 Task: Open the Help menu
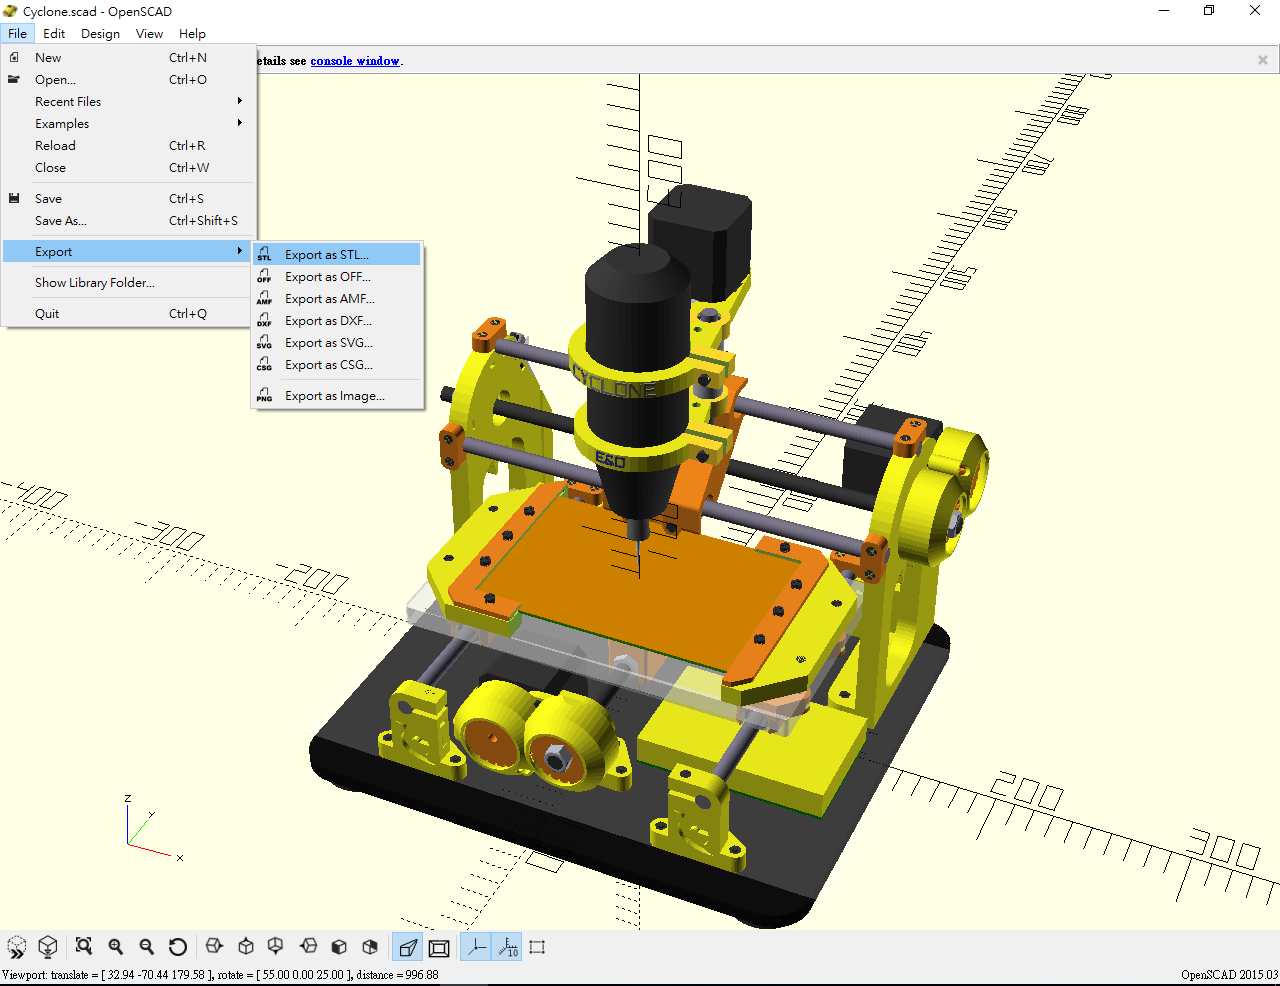pyautogui.click(x=192, y=33)
